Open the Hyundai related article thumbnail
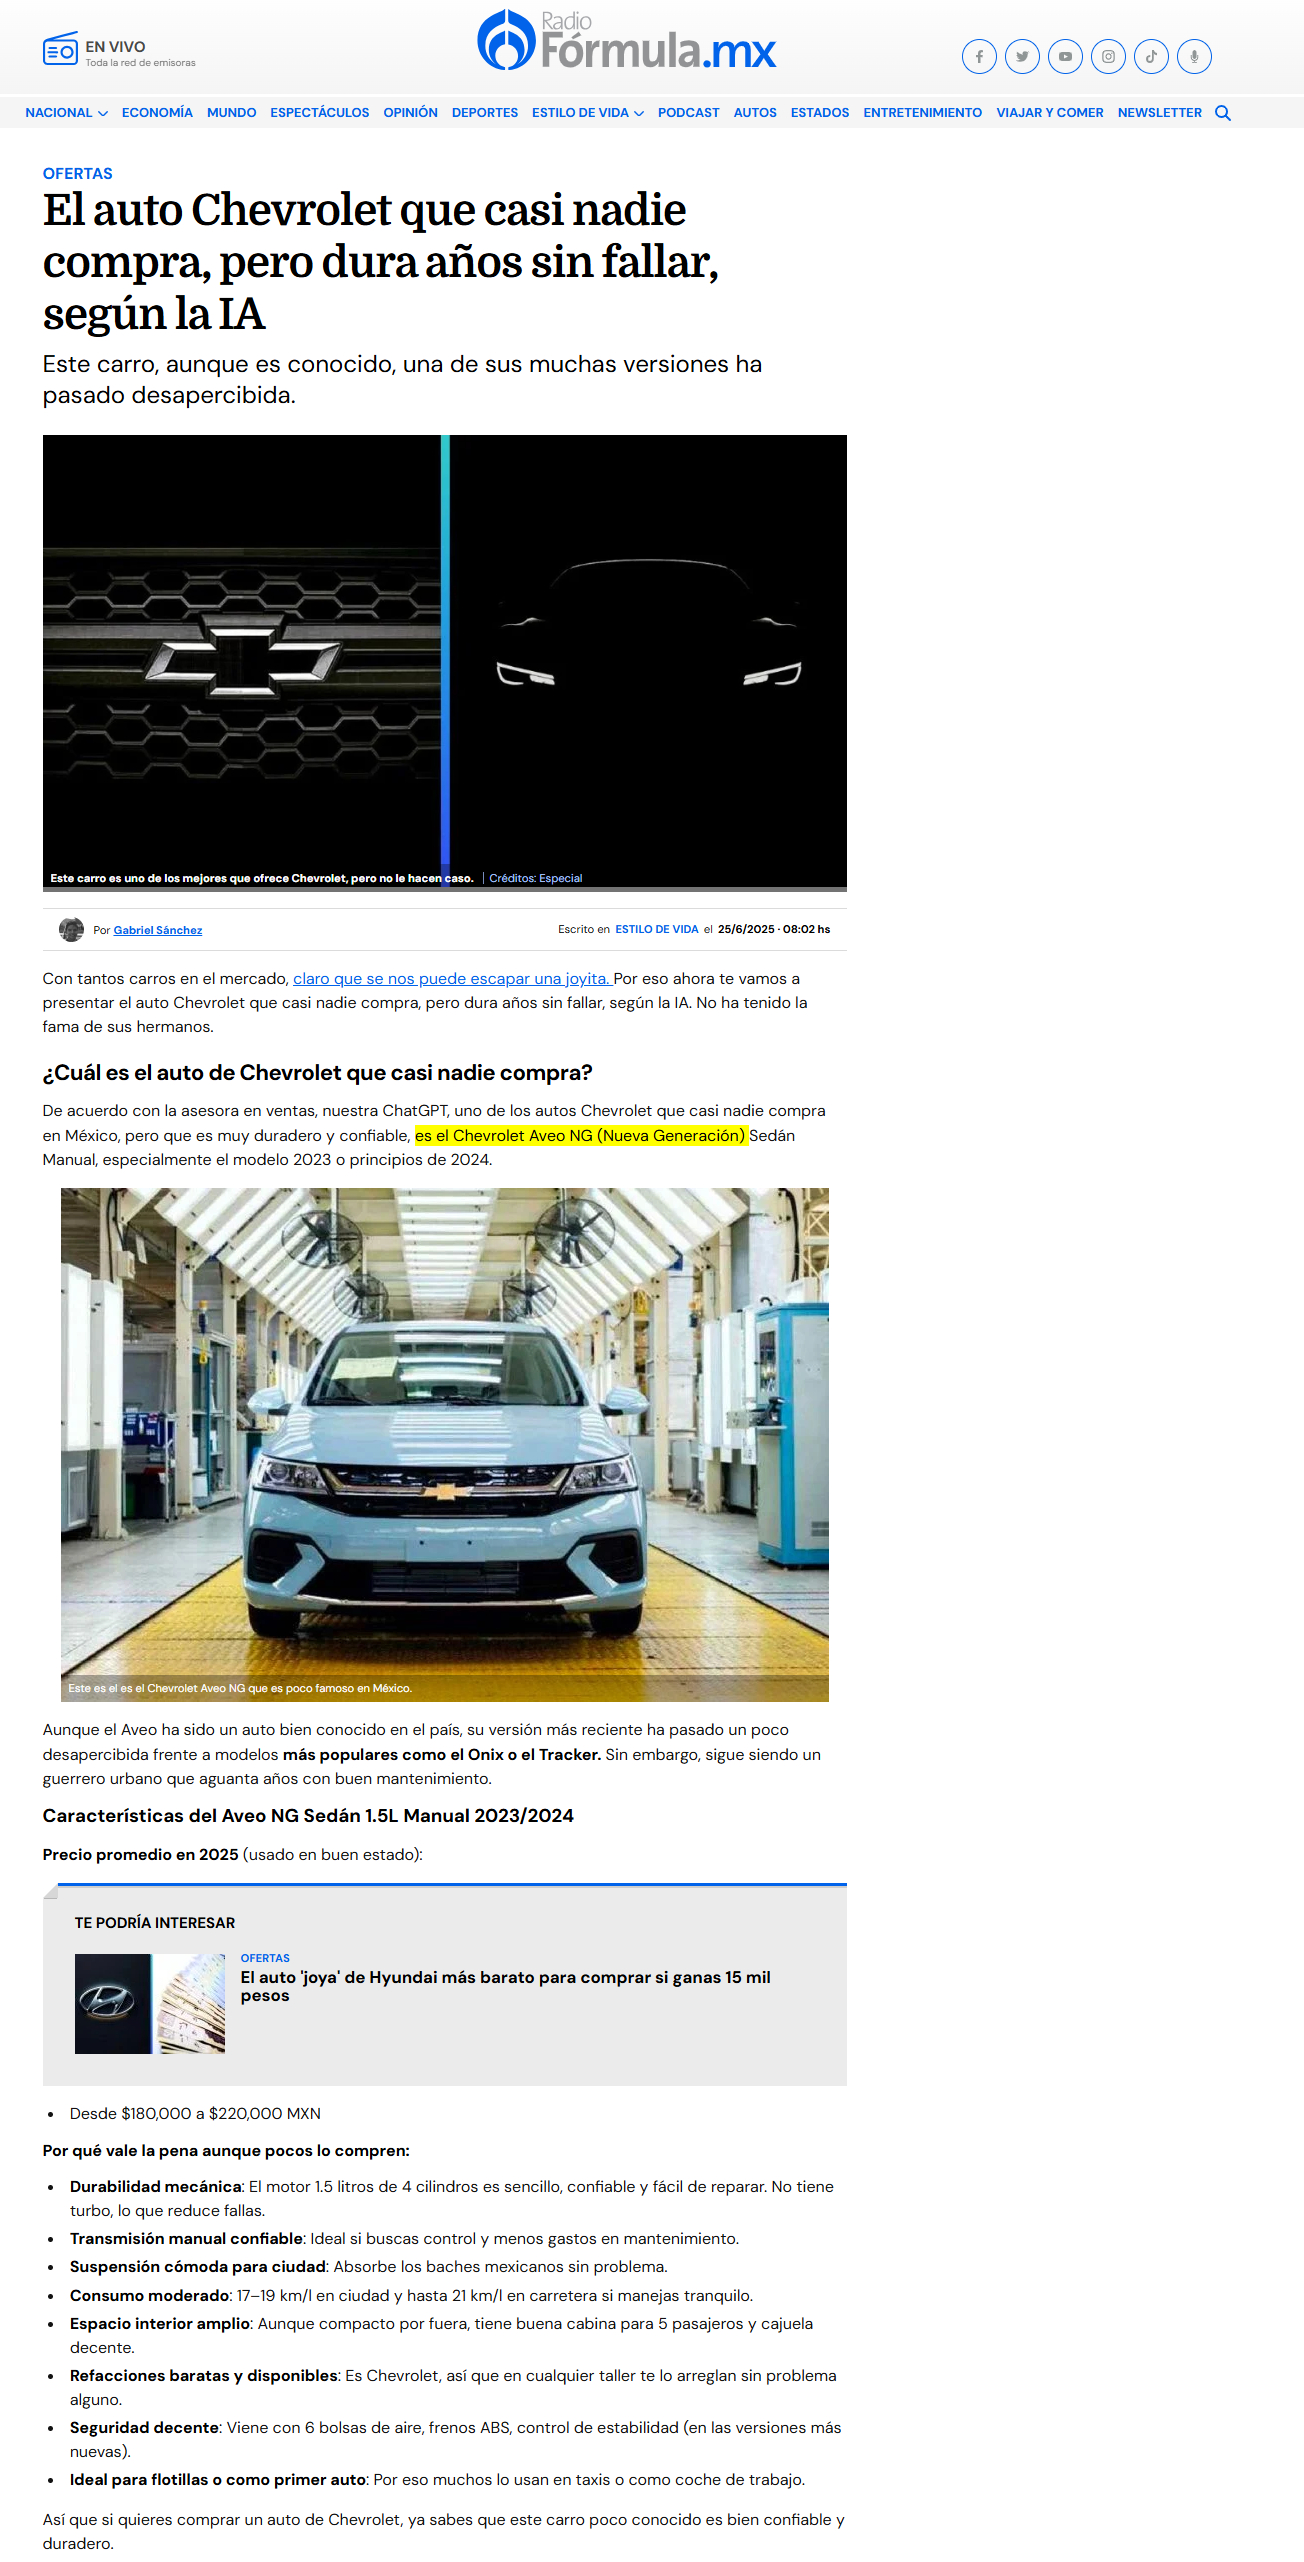The image size is (1304, 2562). 150,2003
